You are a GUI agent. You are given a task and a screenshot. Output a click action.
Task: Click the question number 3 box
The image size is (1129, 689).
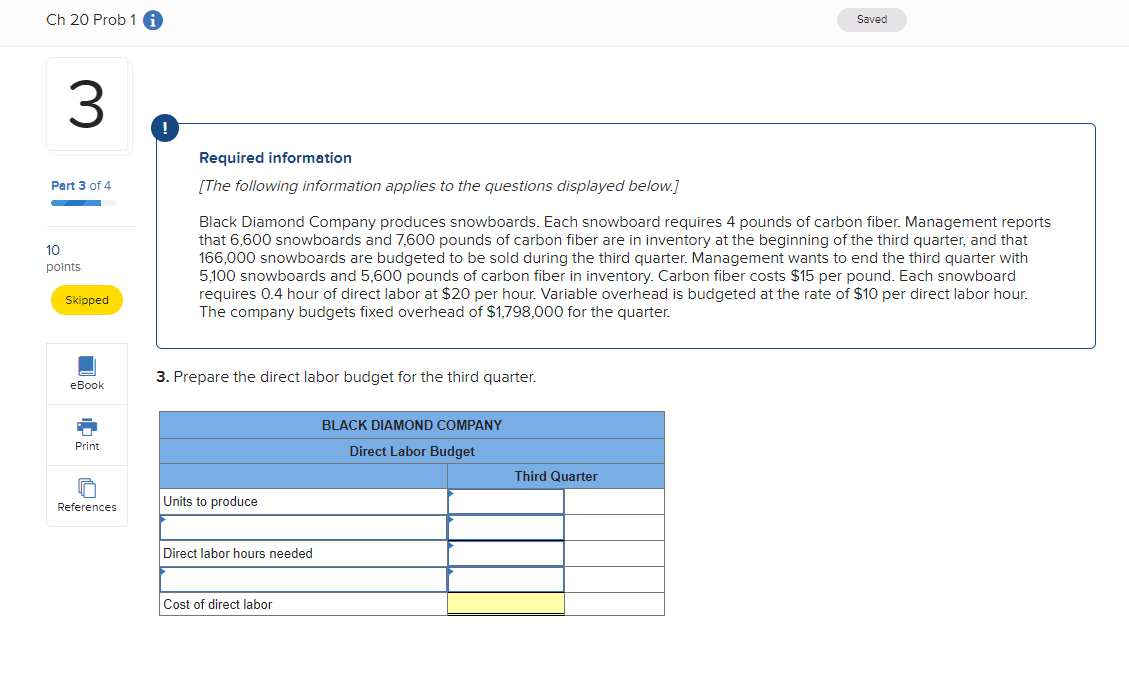tap(87, 105)
